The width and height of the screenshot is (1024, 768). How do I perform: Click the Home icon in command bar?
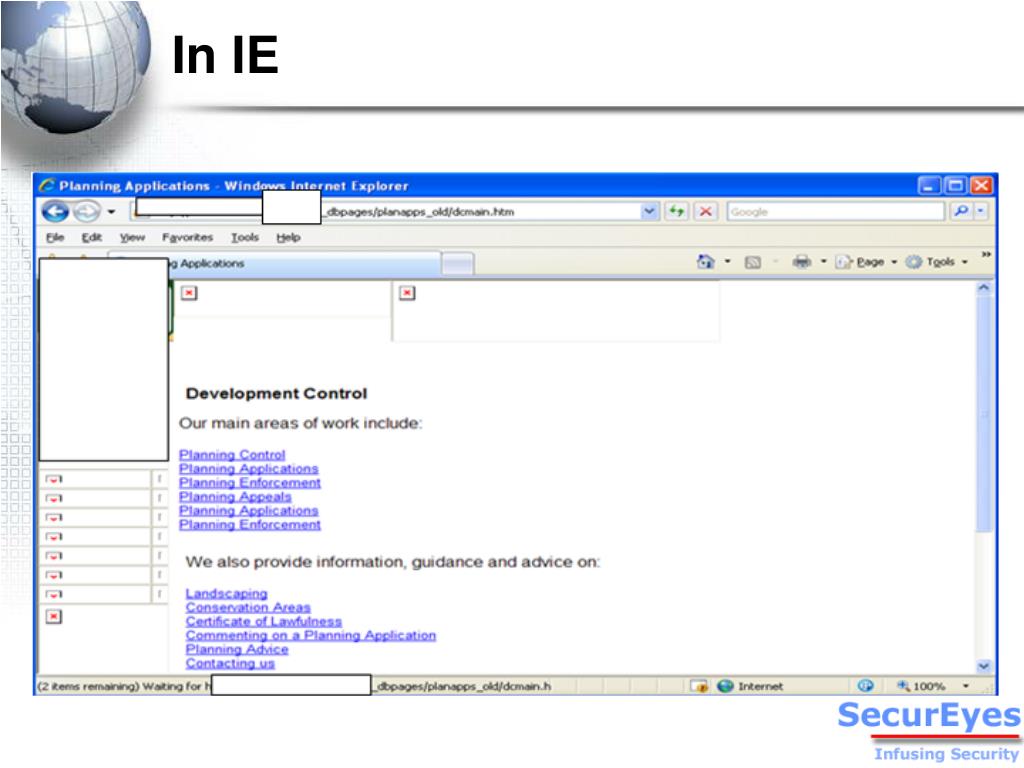pyautogui.click(x=705, y=262)
